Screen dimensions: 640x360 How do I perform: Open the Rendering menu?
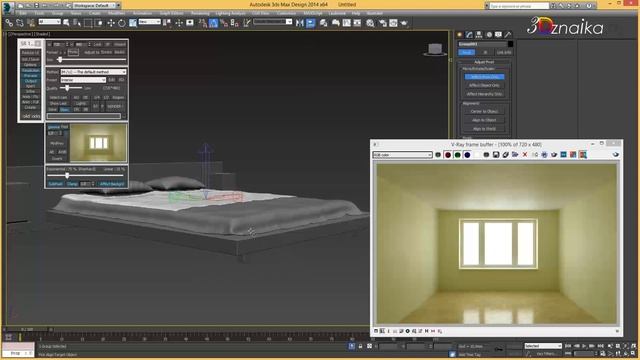tap(200, 13)
